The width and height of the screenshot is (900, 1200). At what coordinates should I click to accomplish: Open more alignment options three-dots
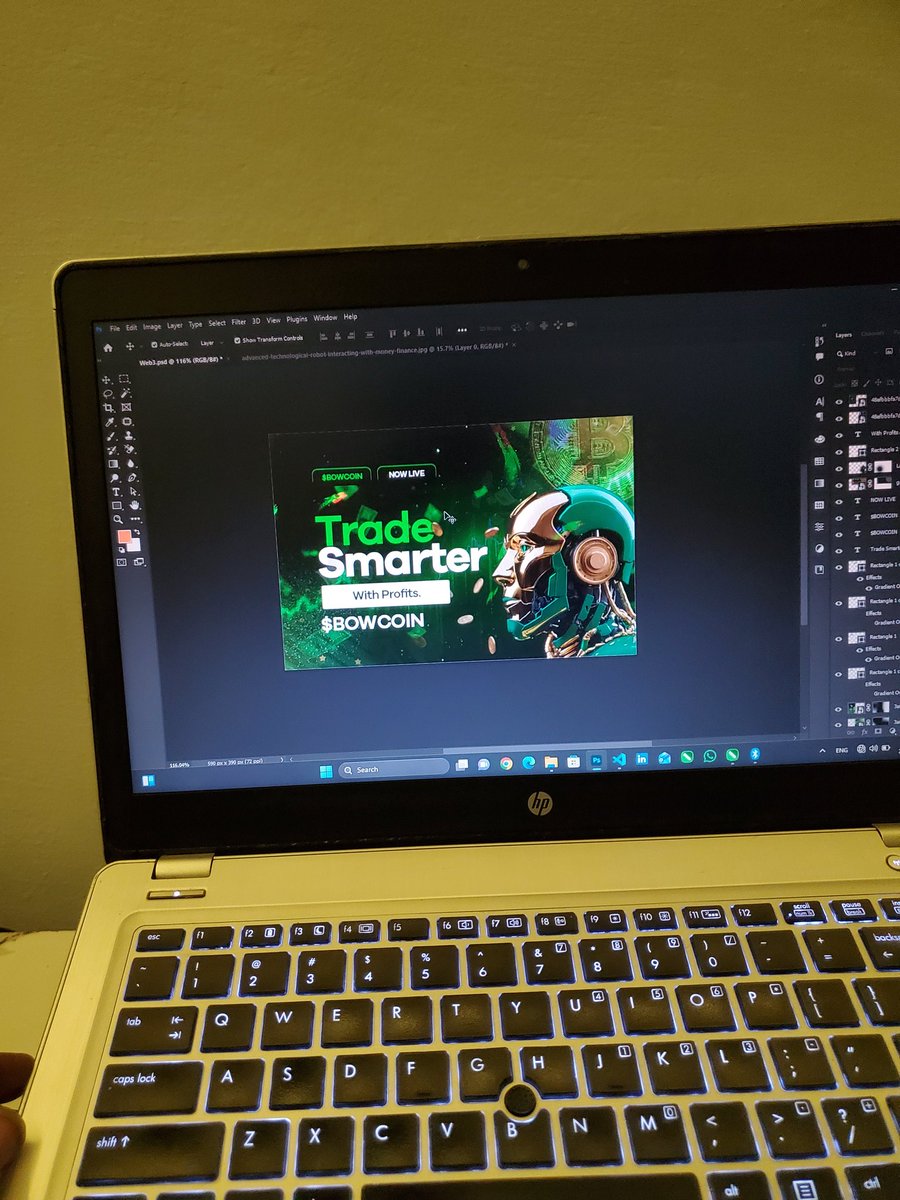[x=462, y=330]
